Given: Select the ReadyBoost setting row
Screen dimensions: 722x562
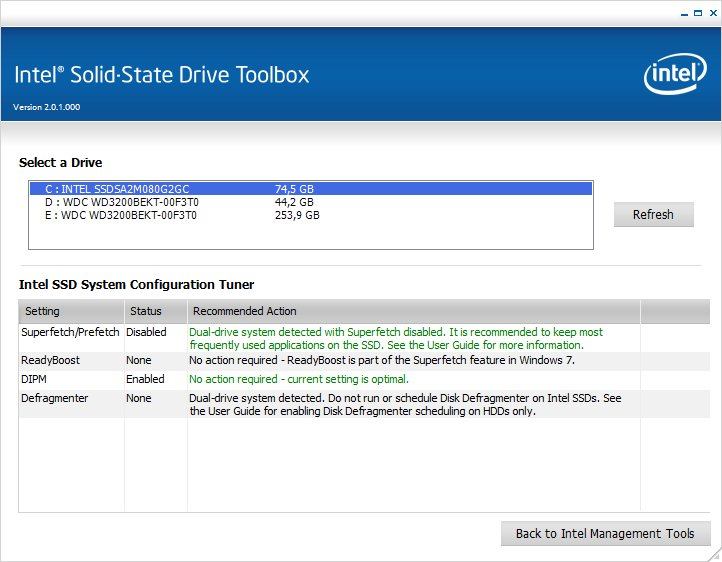Looking at the screenshot, I should [364, 360].
